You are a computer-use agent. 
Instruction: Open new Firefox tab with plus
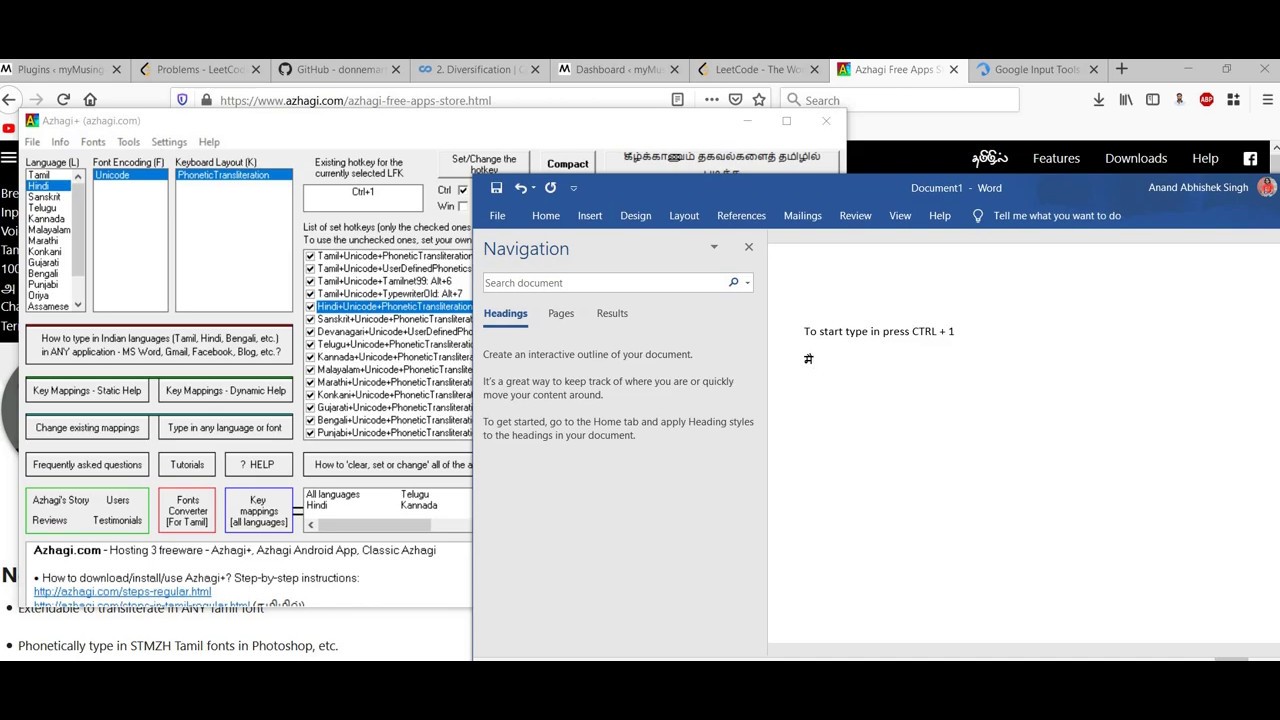click(x=1121, y=69)
